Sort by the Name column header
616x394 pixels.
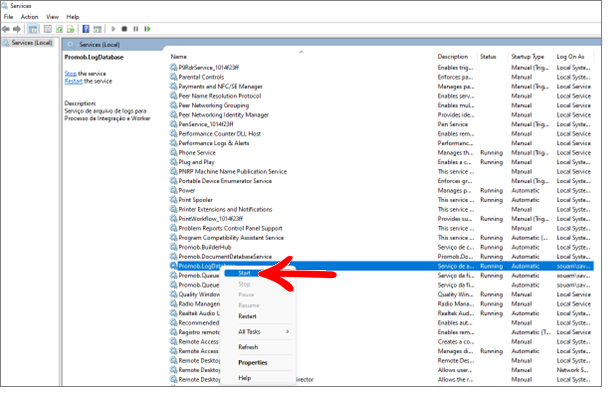pyautogui.click(x=179, y=57)
